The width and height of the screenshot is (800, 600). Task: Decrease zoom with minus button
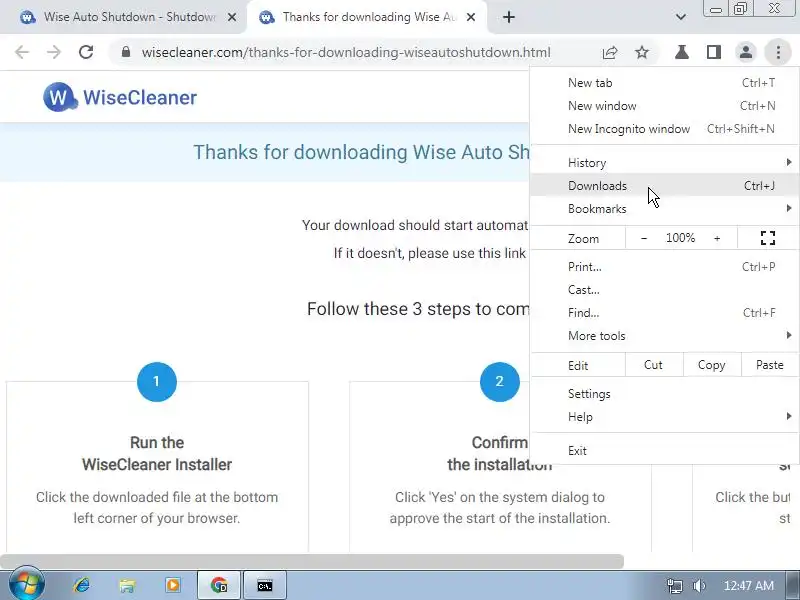pyautogui.click(x=644, y=238)
